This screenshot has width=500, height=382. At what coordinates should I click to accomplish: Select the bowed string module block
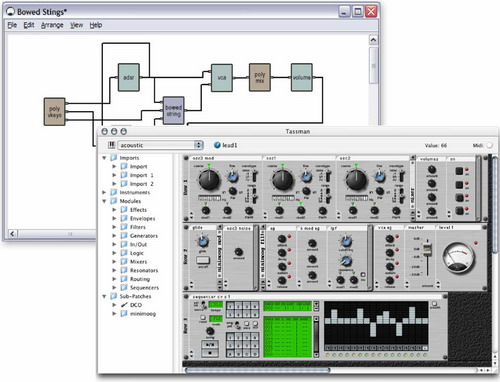173,111
